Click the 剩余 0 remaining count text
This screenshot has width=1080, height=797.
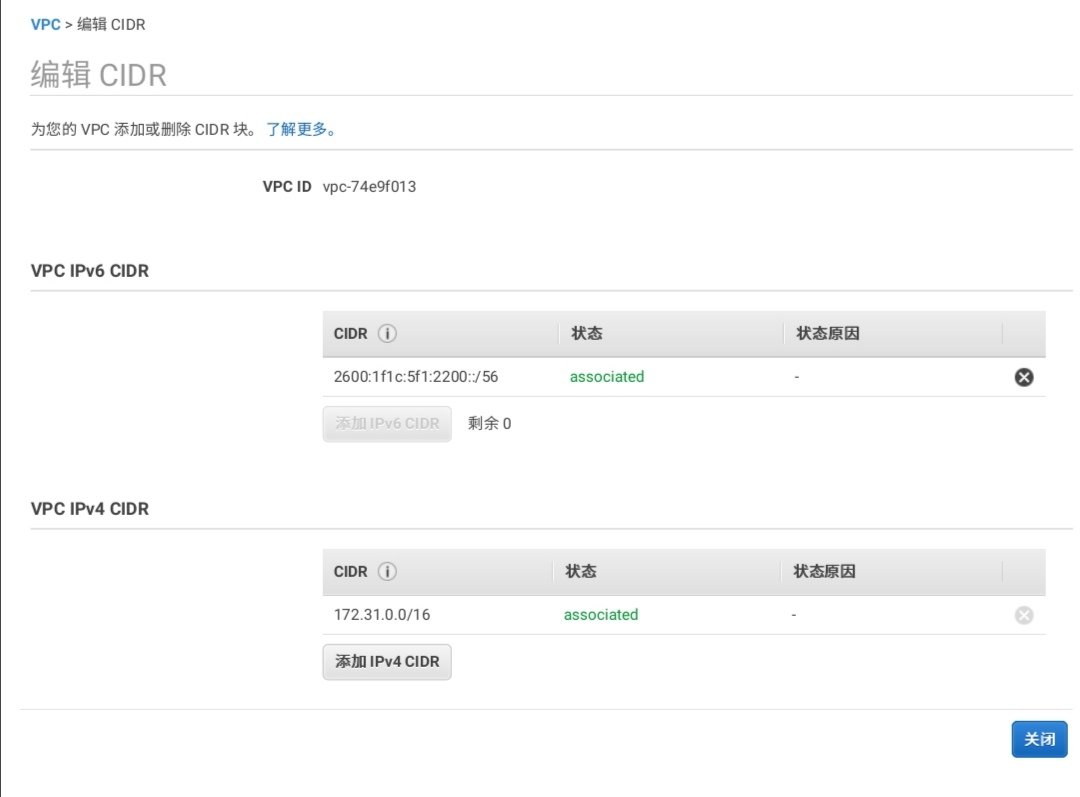pyautogui.click(x=489, y=423)
